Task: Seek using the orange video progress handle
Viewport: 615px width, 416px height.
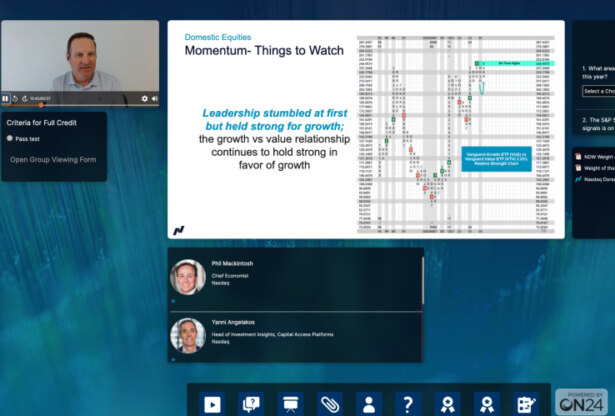Action: point(41,105)
